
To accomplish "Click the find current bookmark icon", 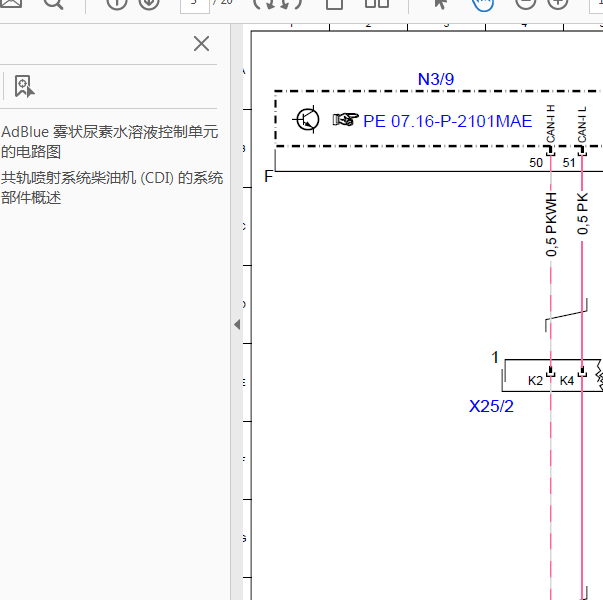I will (24, 86).
